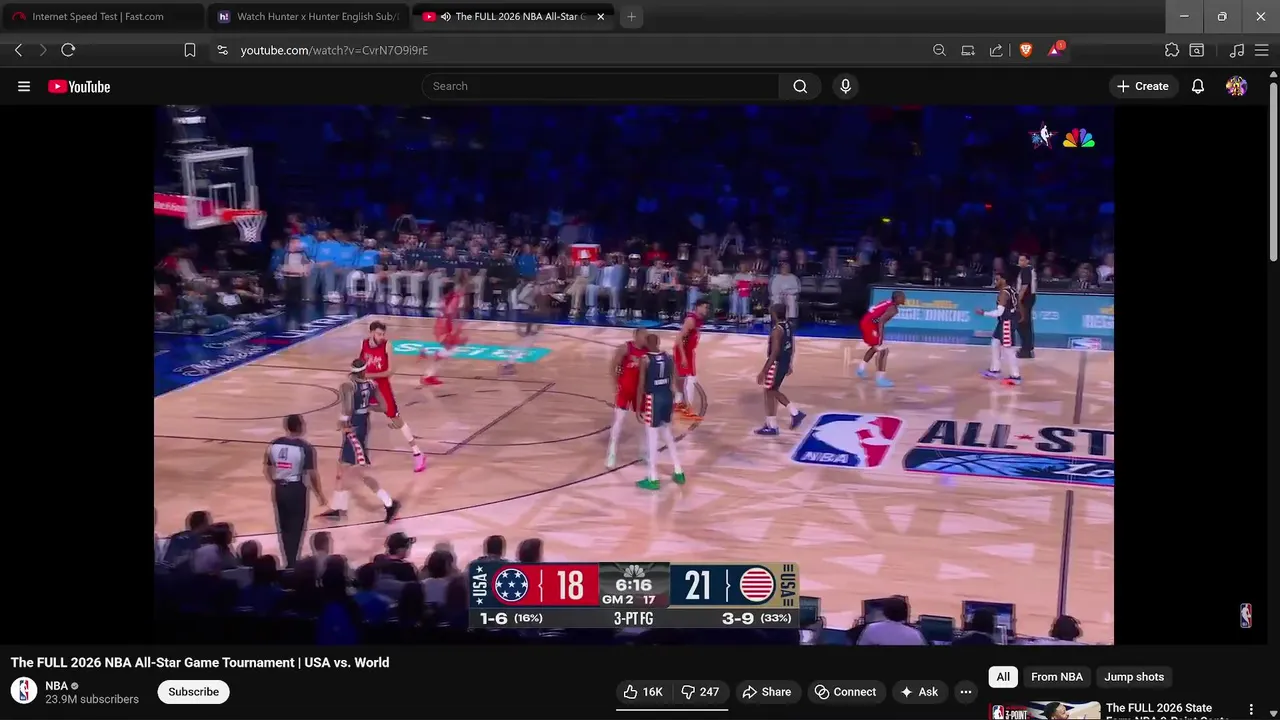Open browser extensions puzzle icon

click(1172, 50)
